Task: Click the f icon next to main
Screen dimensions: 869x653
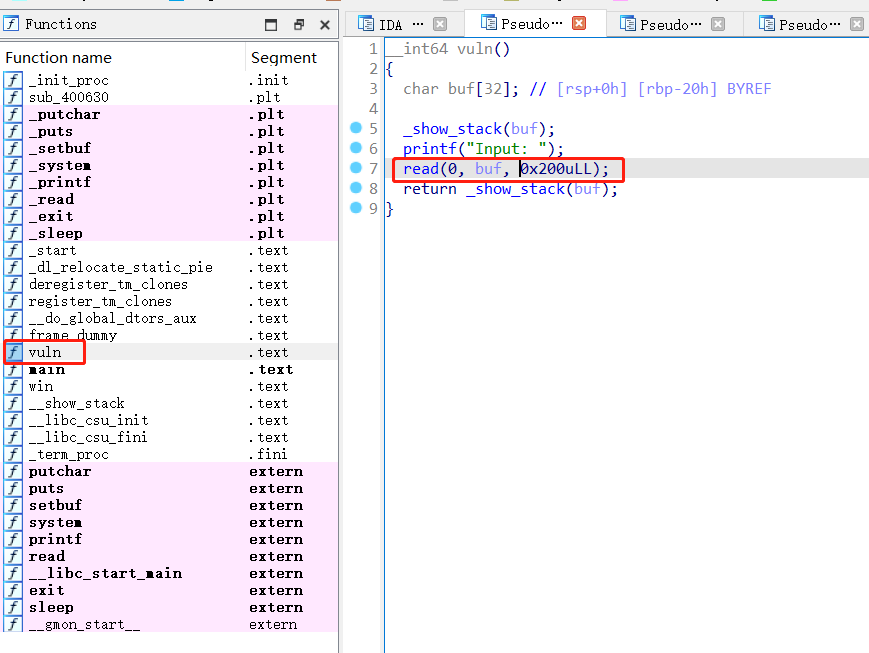Action: coord(11,369)
